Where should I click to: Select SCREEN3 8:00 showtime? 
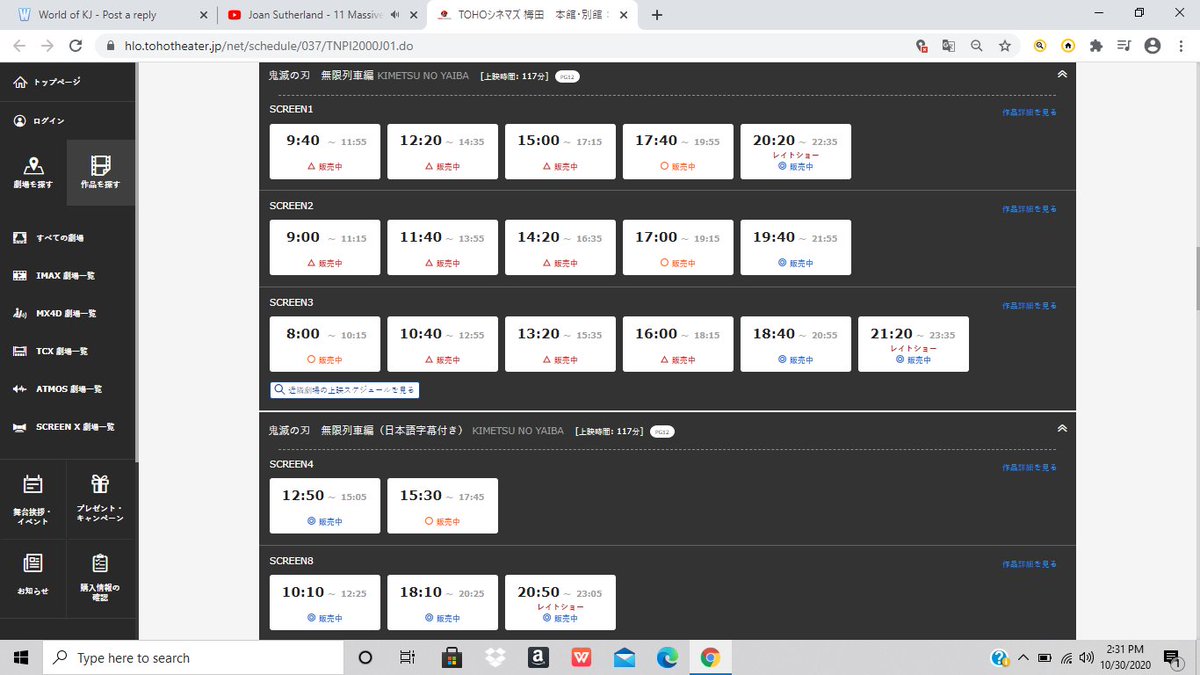325,344
